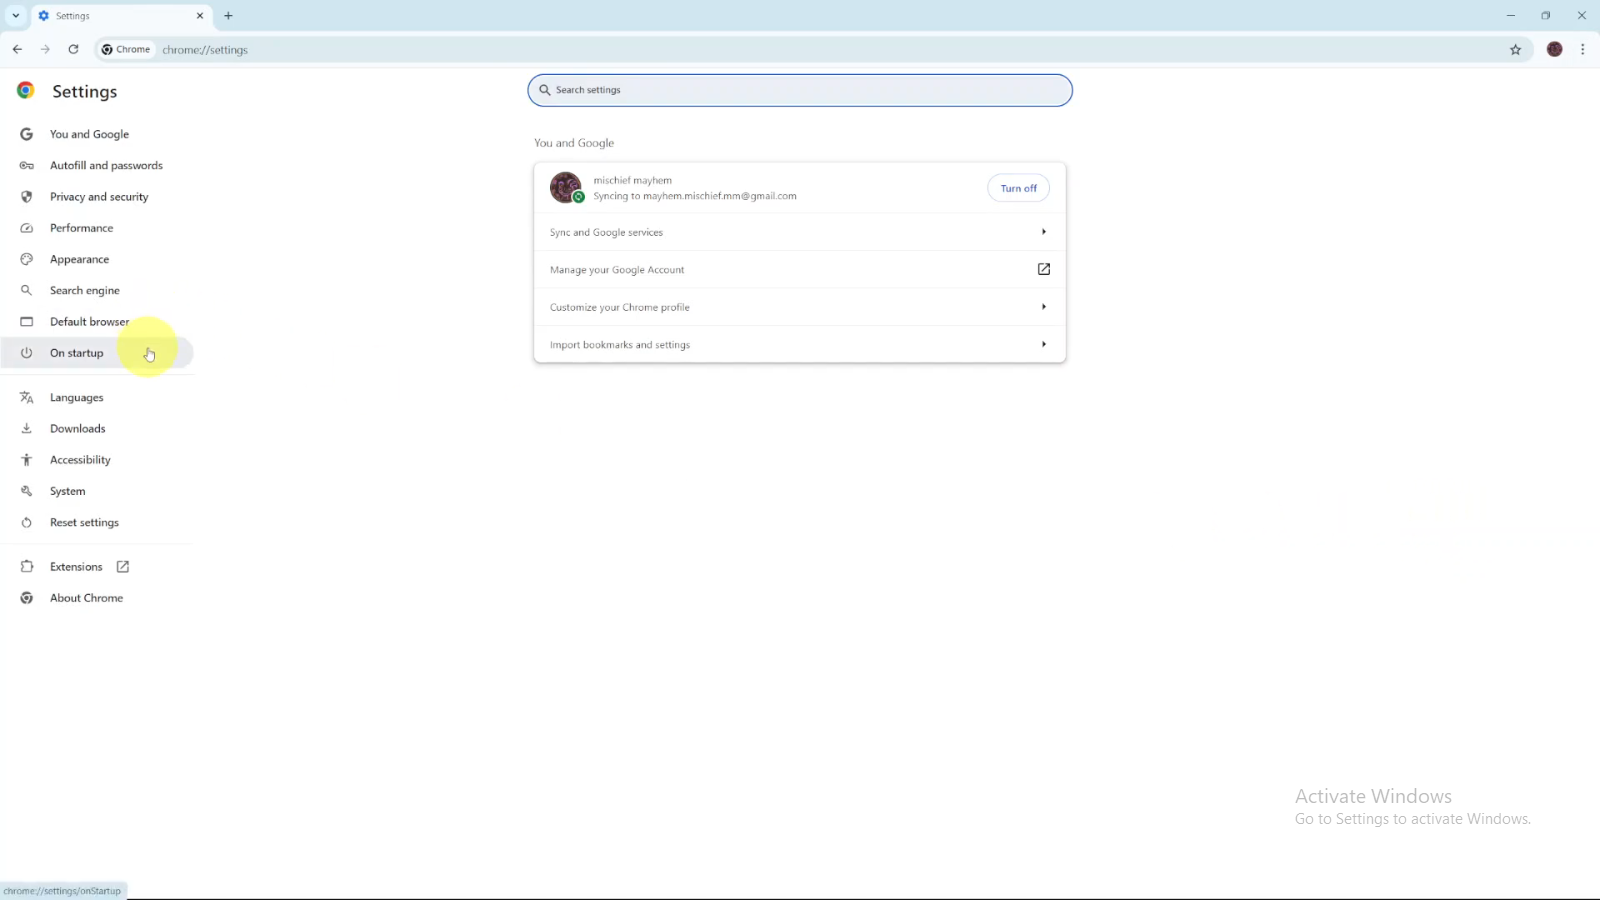Open the Chrome three-dot menu
Screen dimensions: 1600x900
coord(1582,49)
